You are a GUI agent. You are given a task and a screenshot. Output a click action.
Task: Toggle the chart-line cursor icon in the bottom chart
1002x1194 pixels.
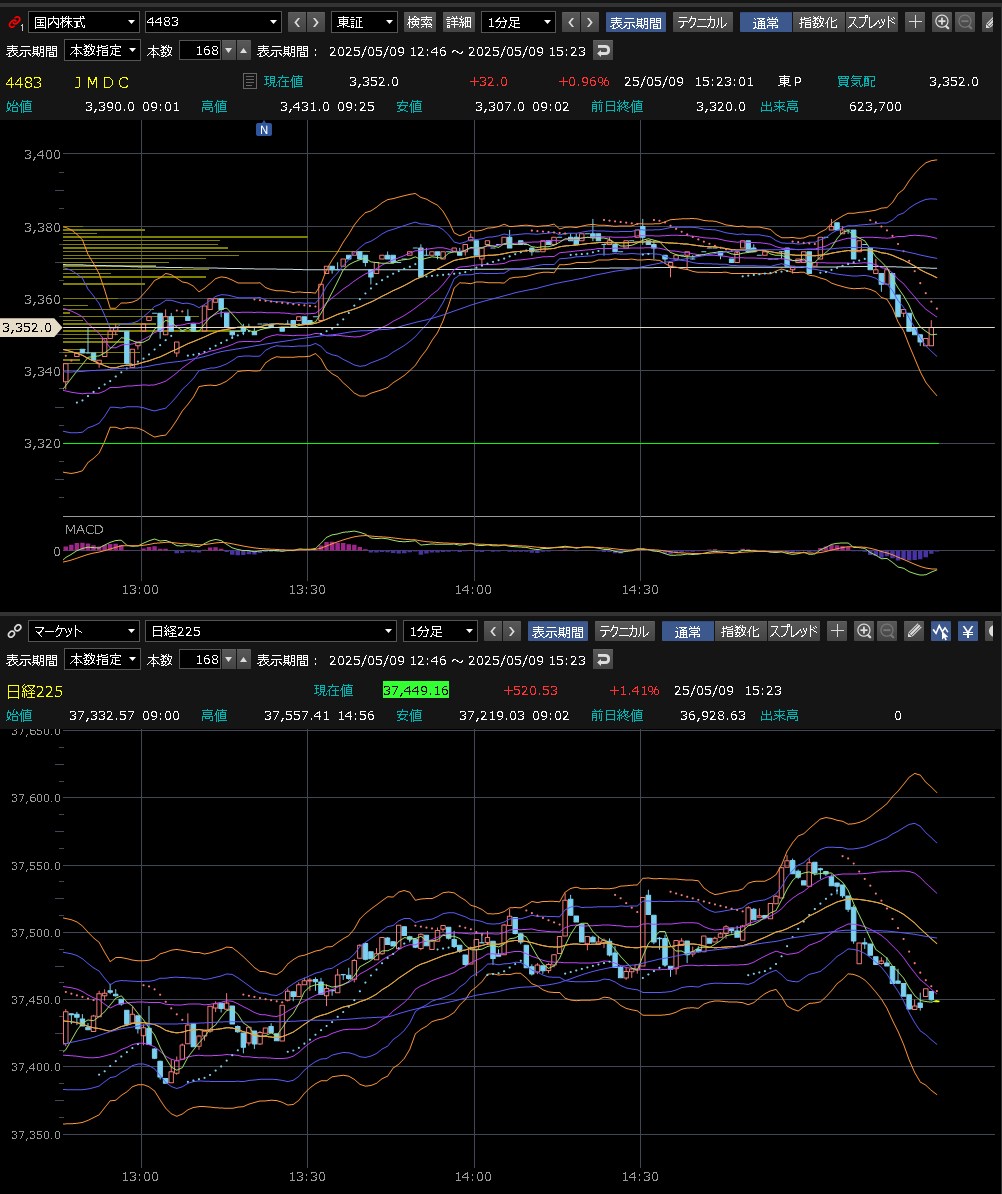click(940, 631)
